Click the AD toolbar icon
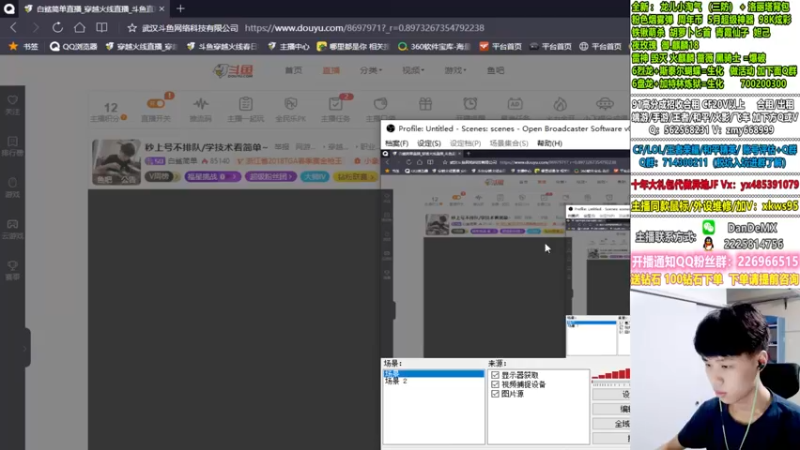This screenshot has height=450, width=800. click(x=515, y=104)
